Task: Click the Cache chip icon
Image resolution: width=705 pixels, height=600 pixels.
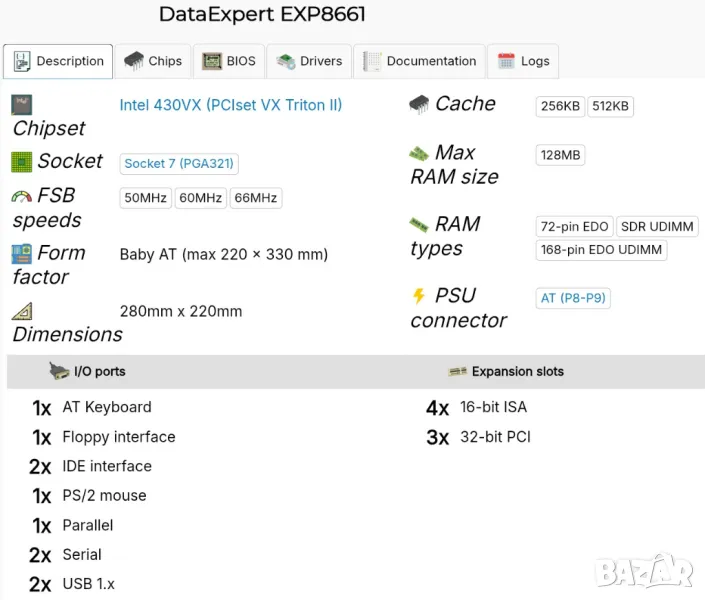Action: [419, 104]
